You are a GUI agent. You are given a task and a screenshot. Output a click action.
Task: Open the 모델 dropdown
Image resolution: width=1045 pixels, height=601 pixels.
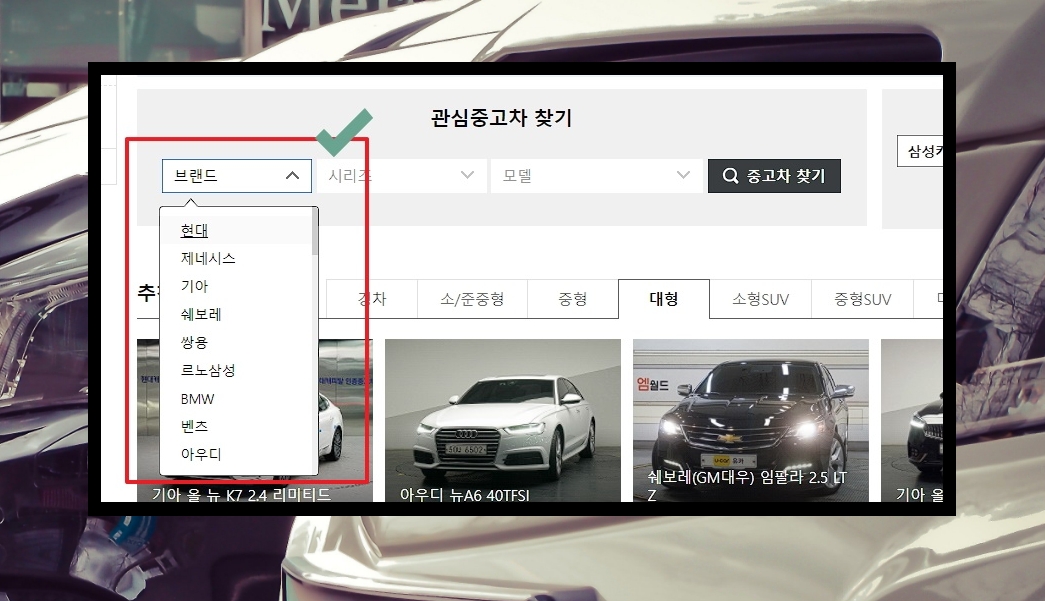click(596, 176)
